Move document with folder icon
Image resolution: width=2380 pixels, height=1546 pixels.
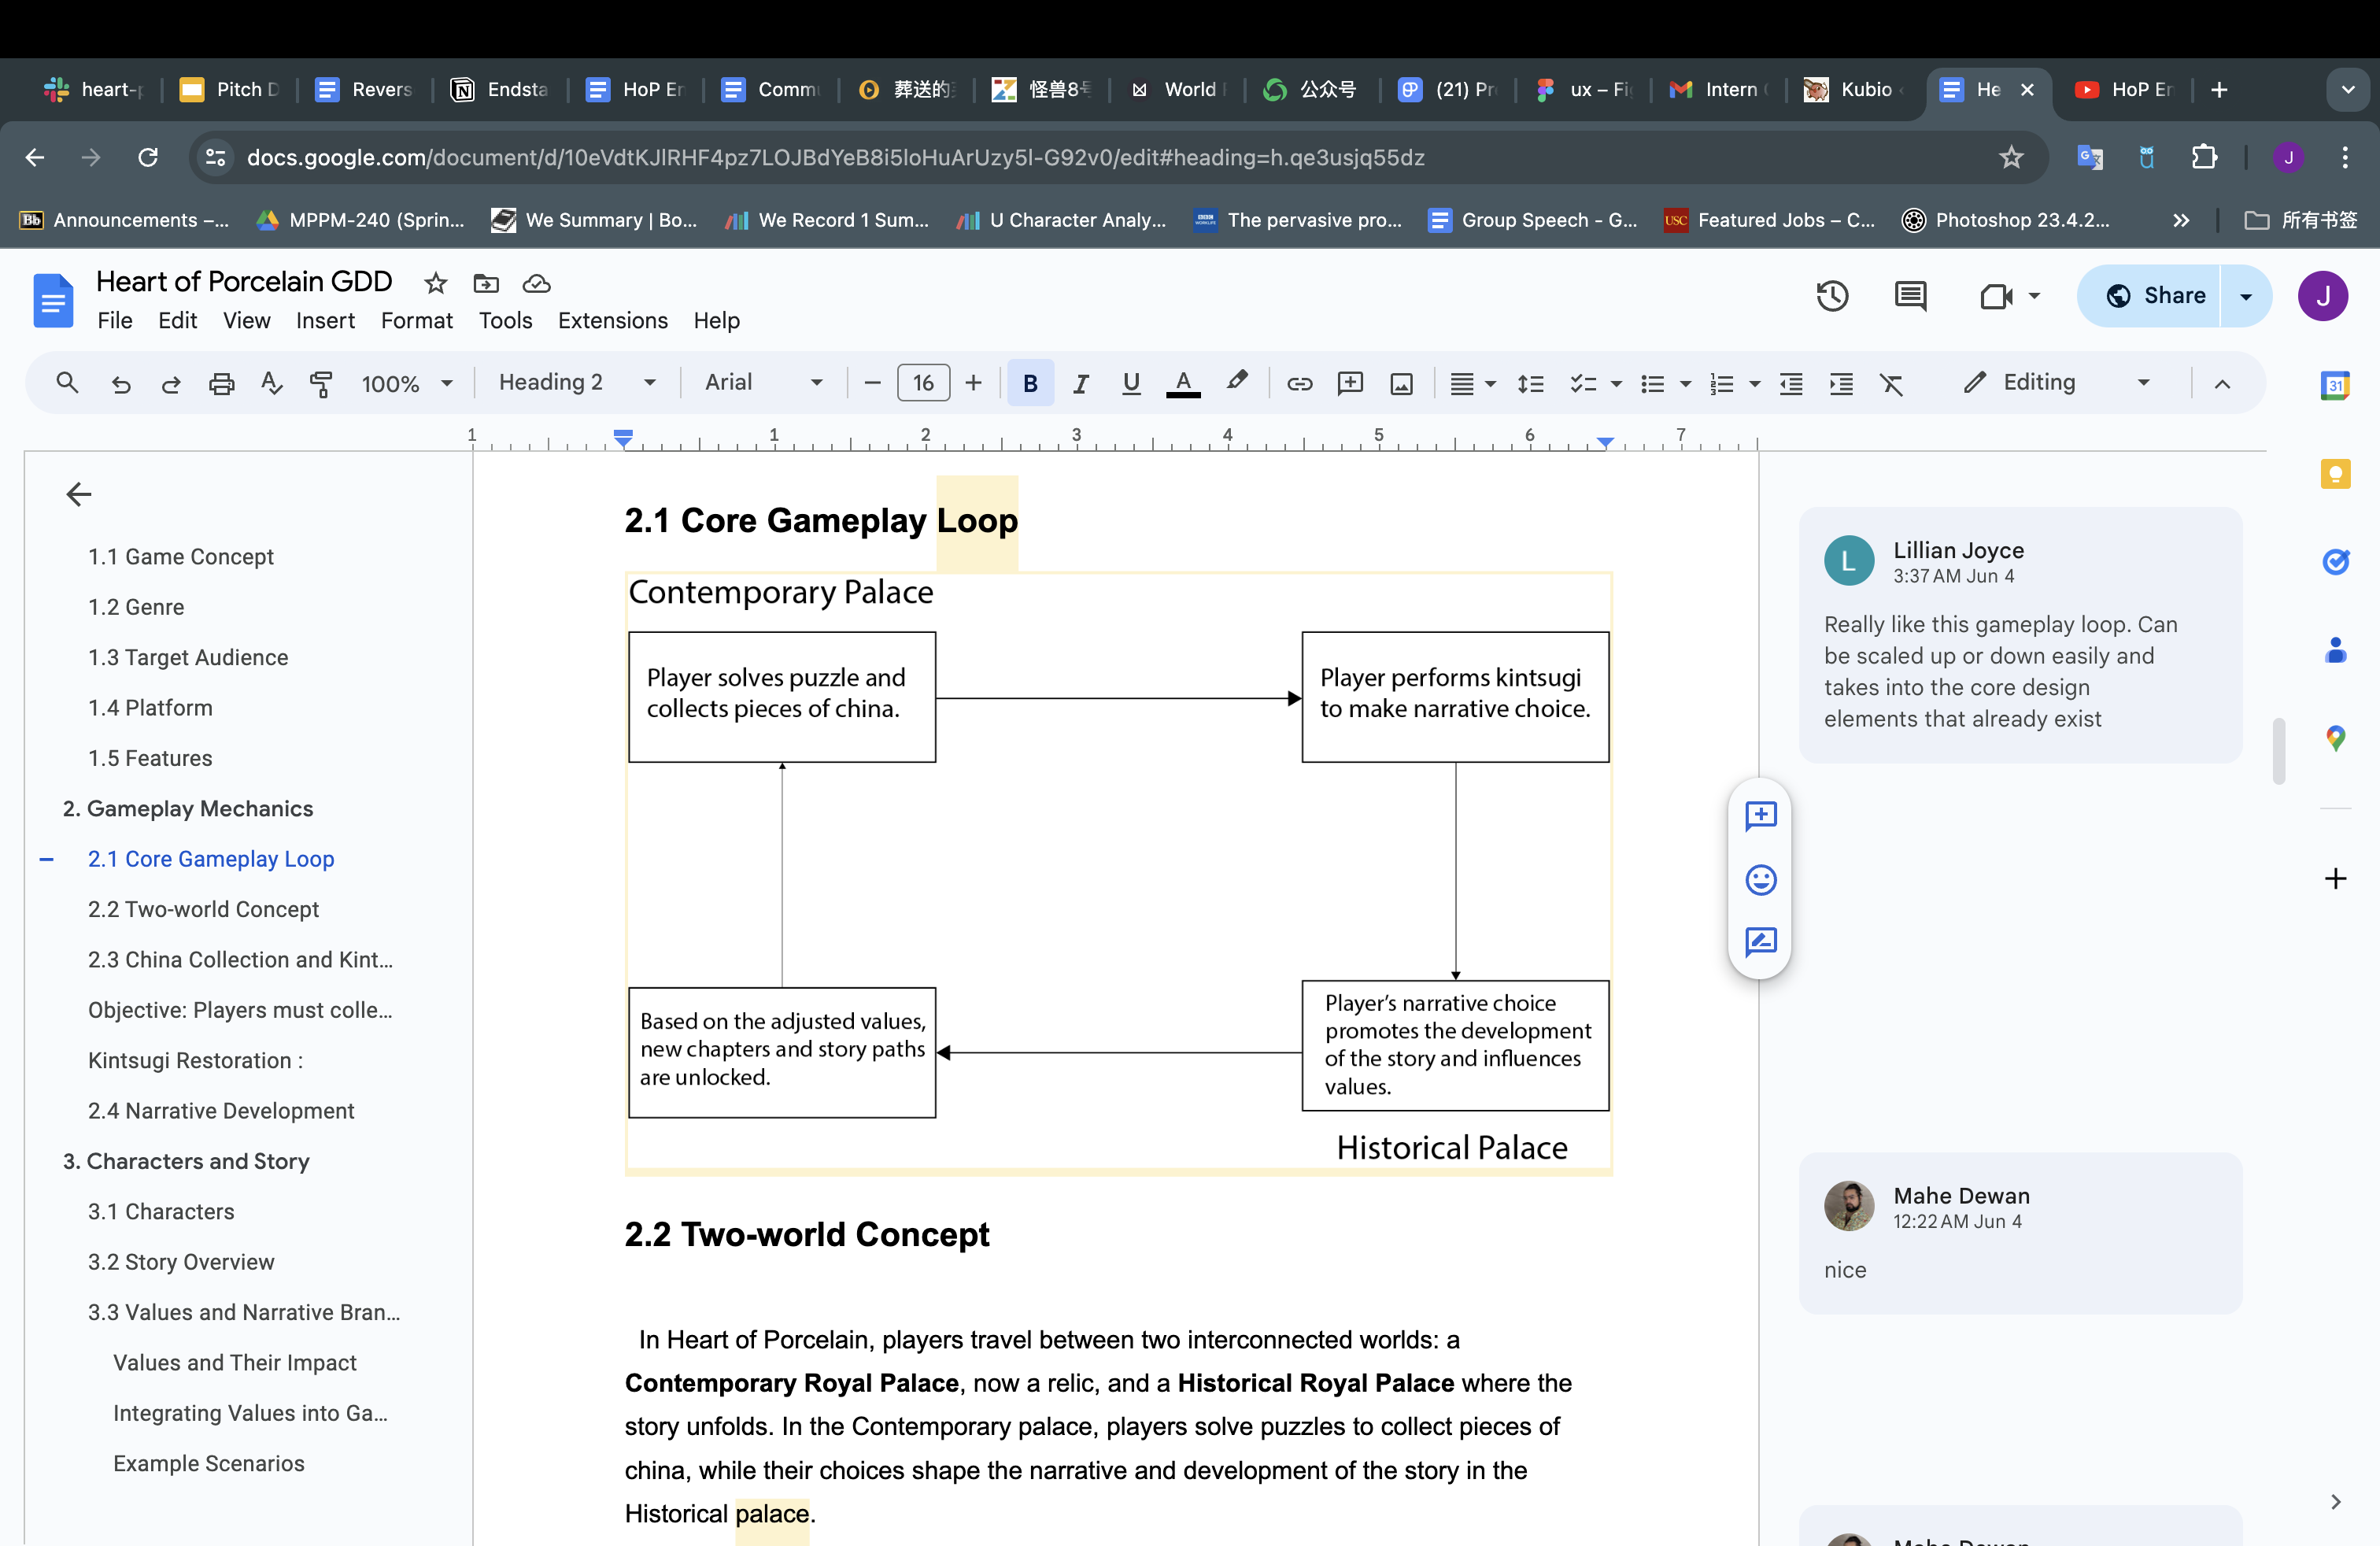point(486,283)
